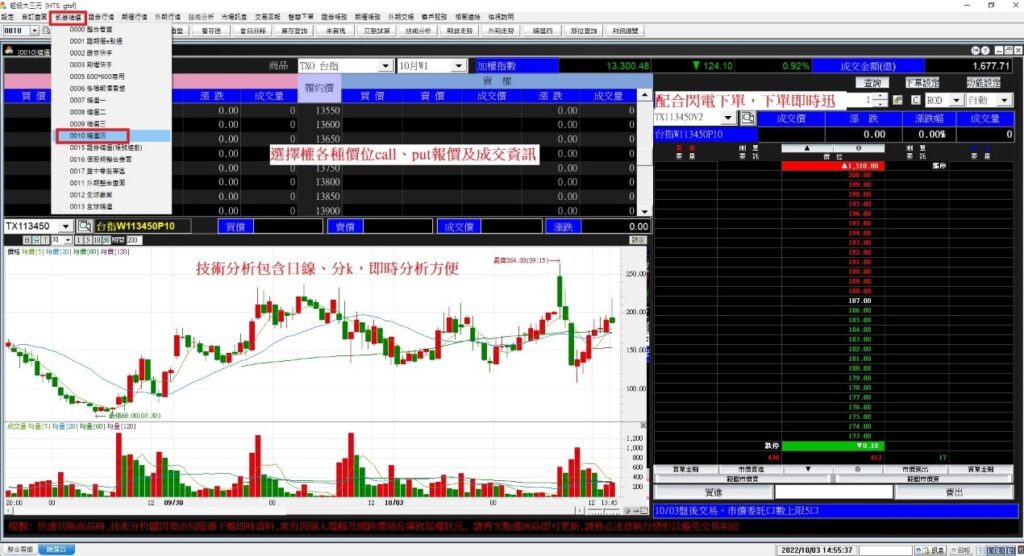Decrease order quantity with down stepper arrow
1024x556 pixels.
click(881, 103)
